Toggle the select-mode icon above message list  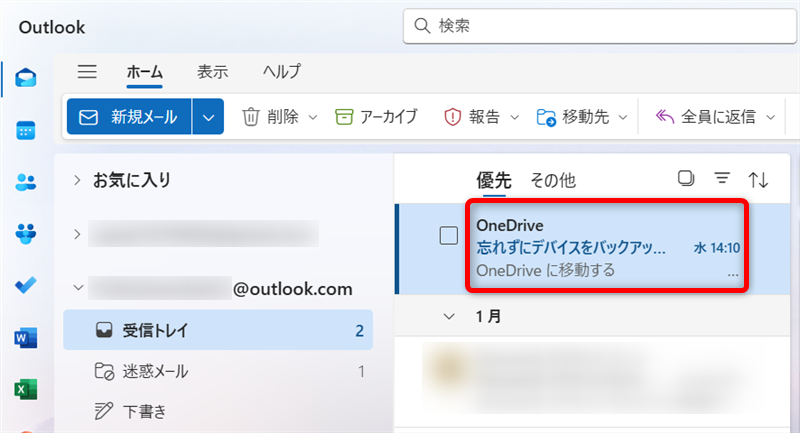point(686,179)
